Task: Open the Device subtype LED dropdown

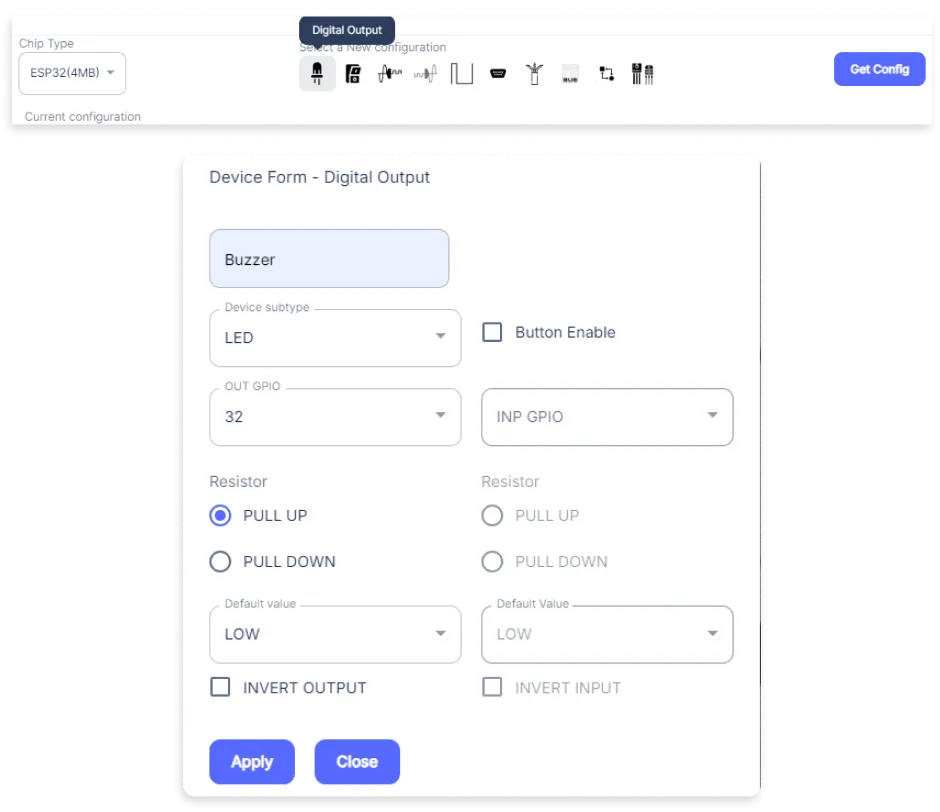Action: (x=335, y=338)
